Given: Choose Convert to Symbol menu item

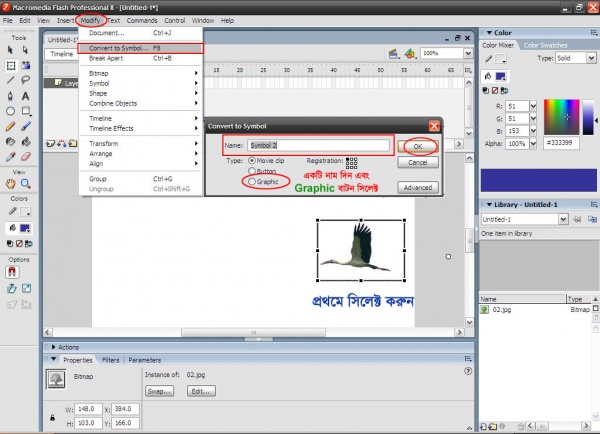Looking at the screenshot, I should pos(140,48).
